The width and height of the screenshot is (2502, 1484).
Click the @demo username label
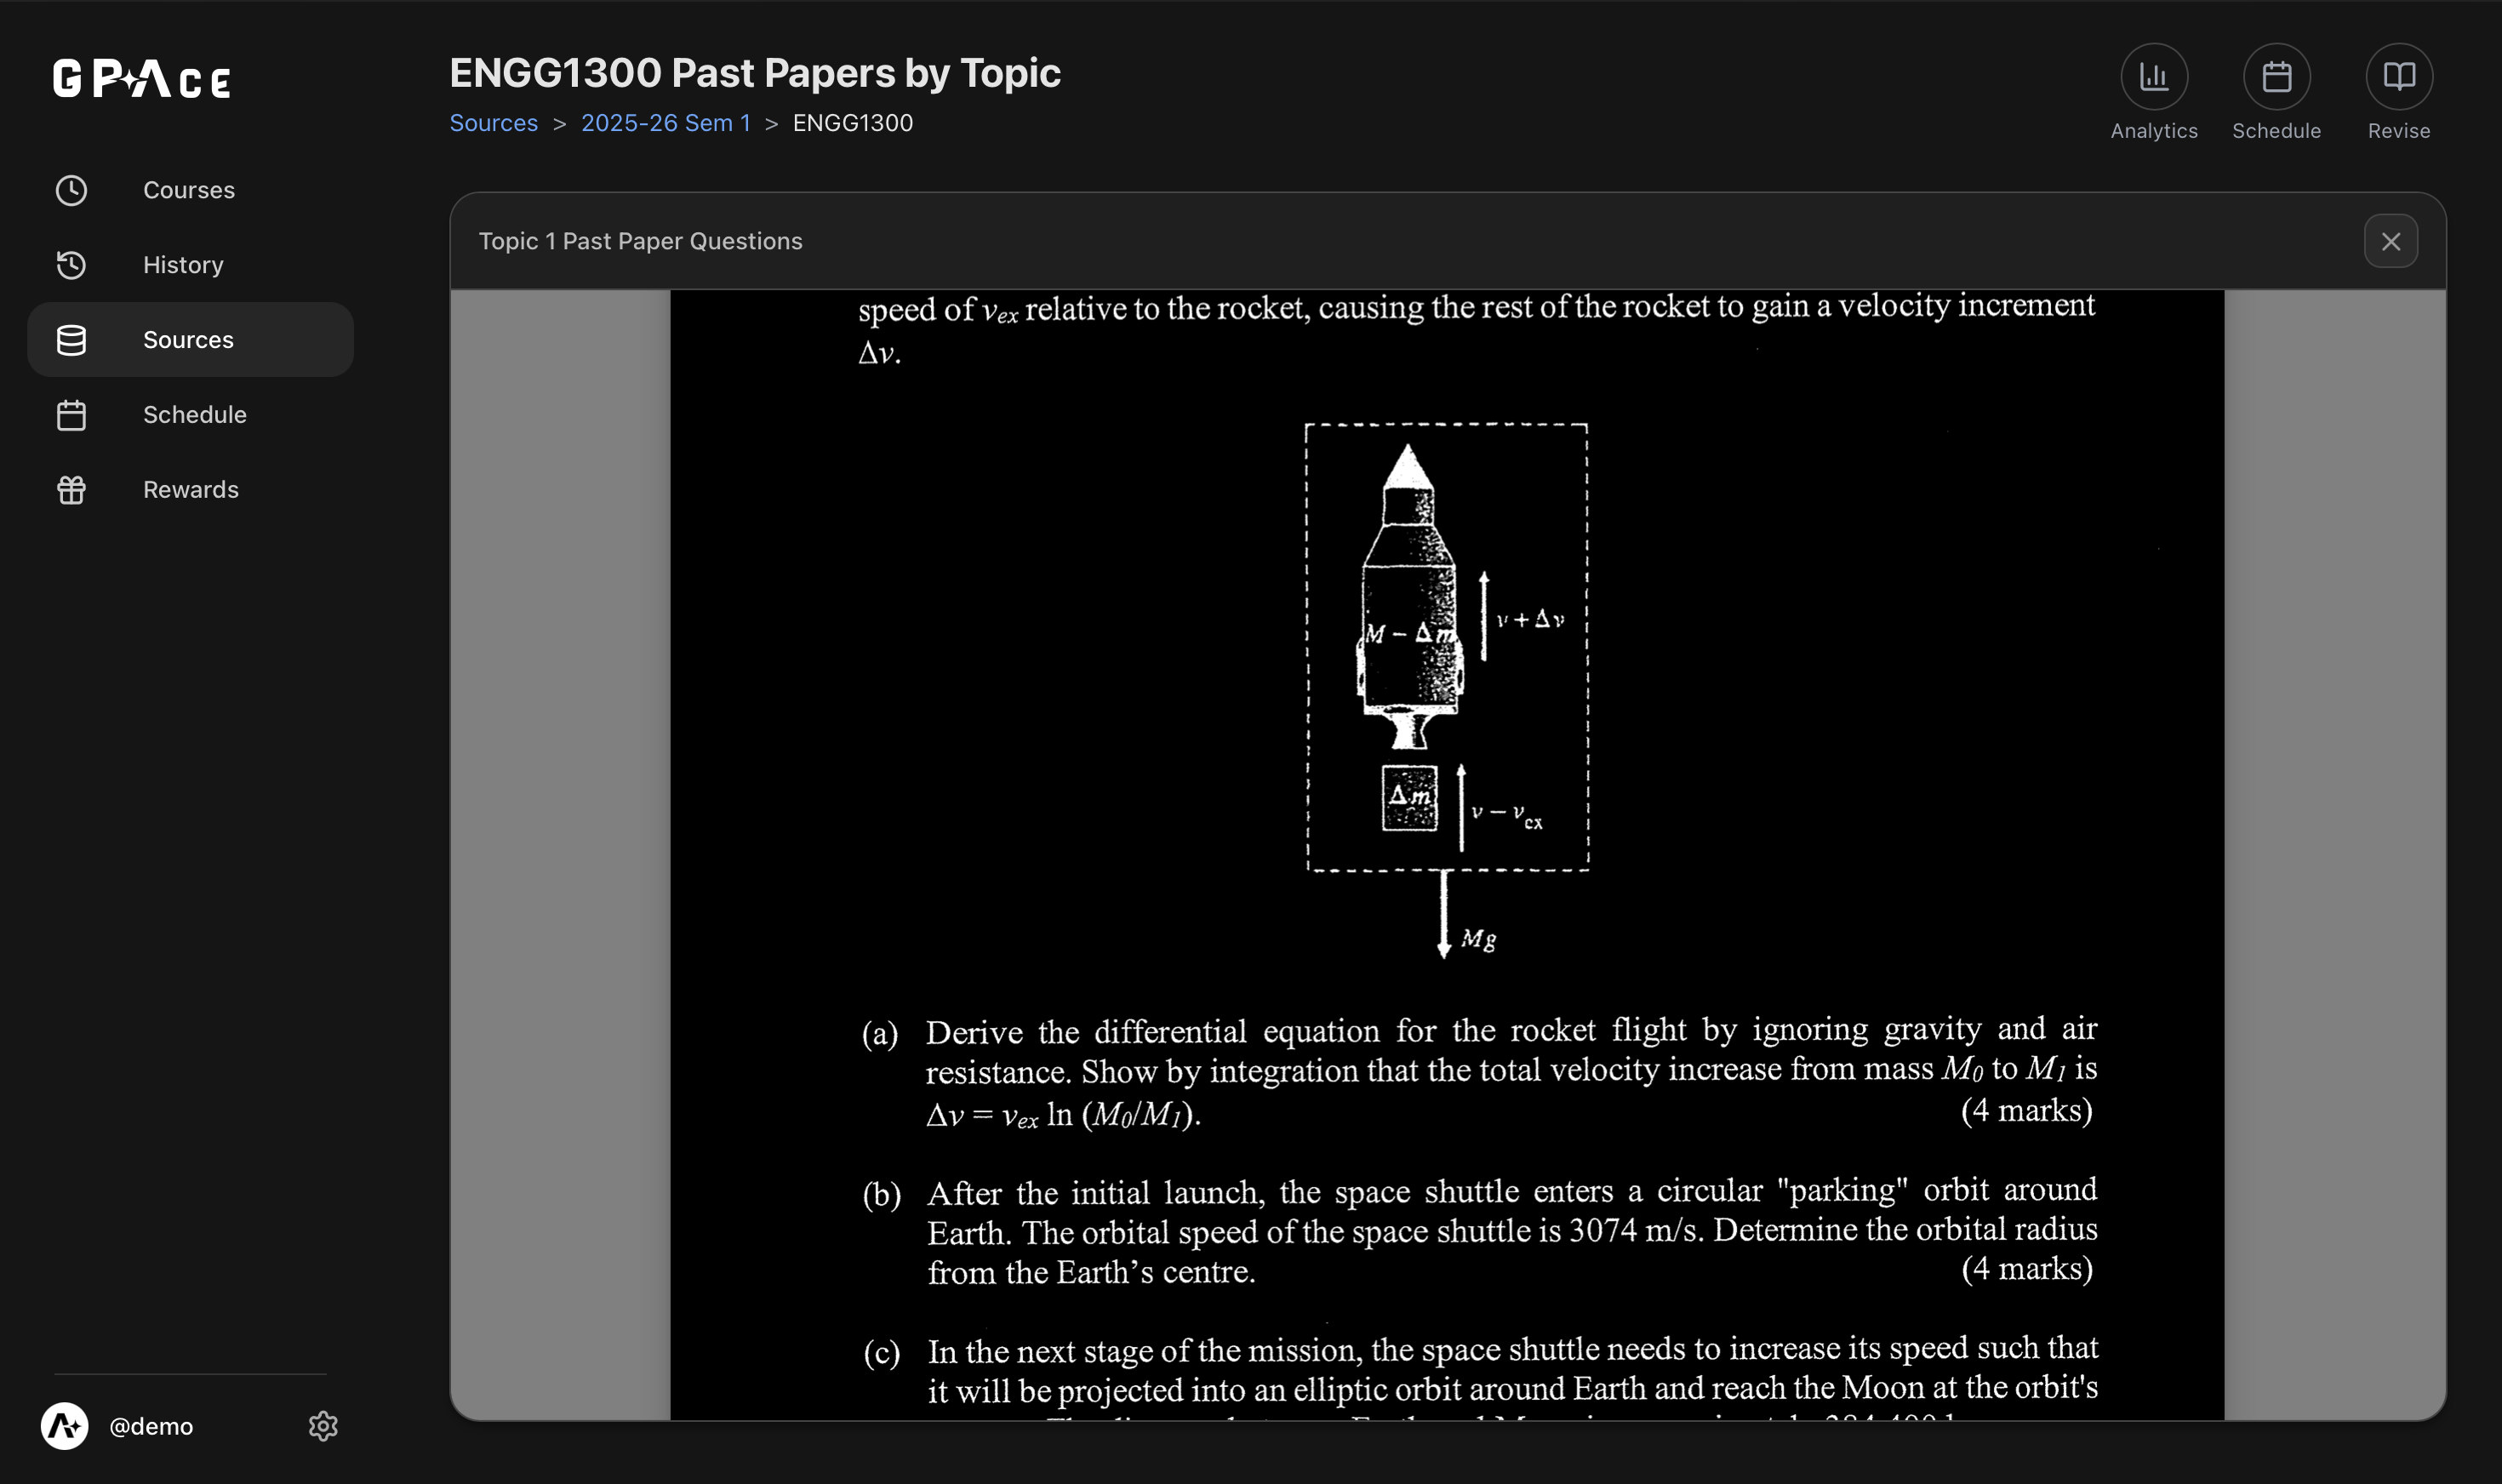[x=151, y=1426]
